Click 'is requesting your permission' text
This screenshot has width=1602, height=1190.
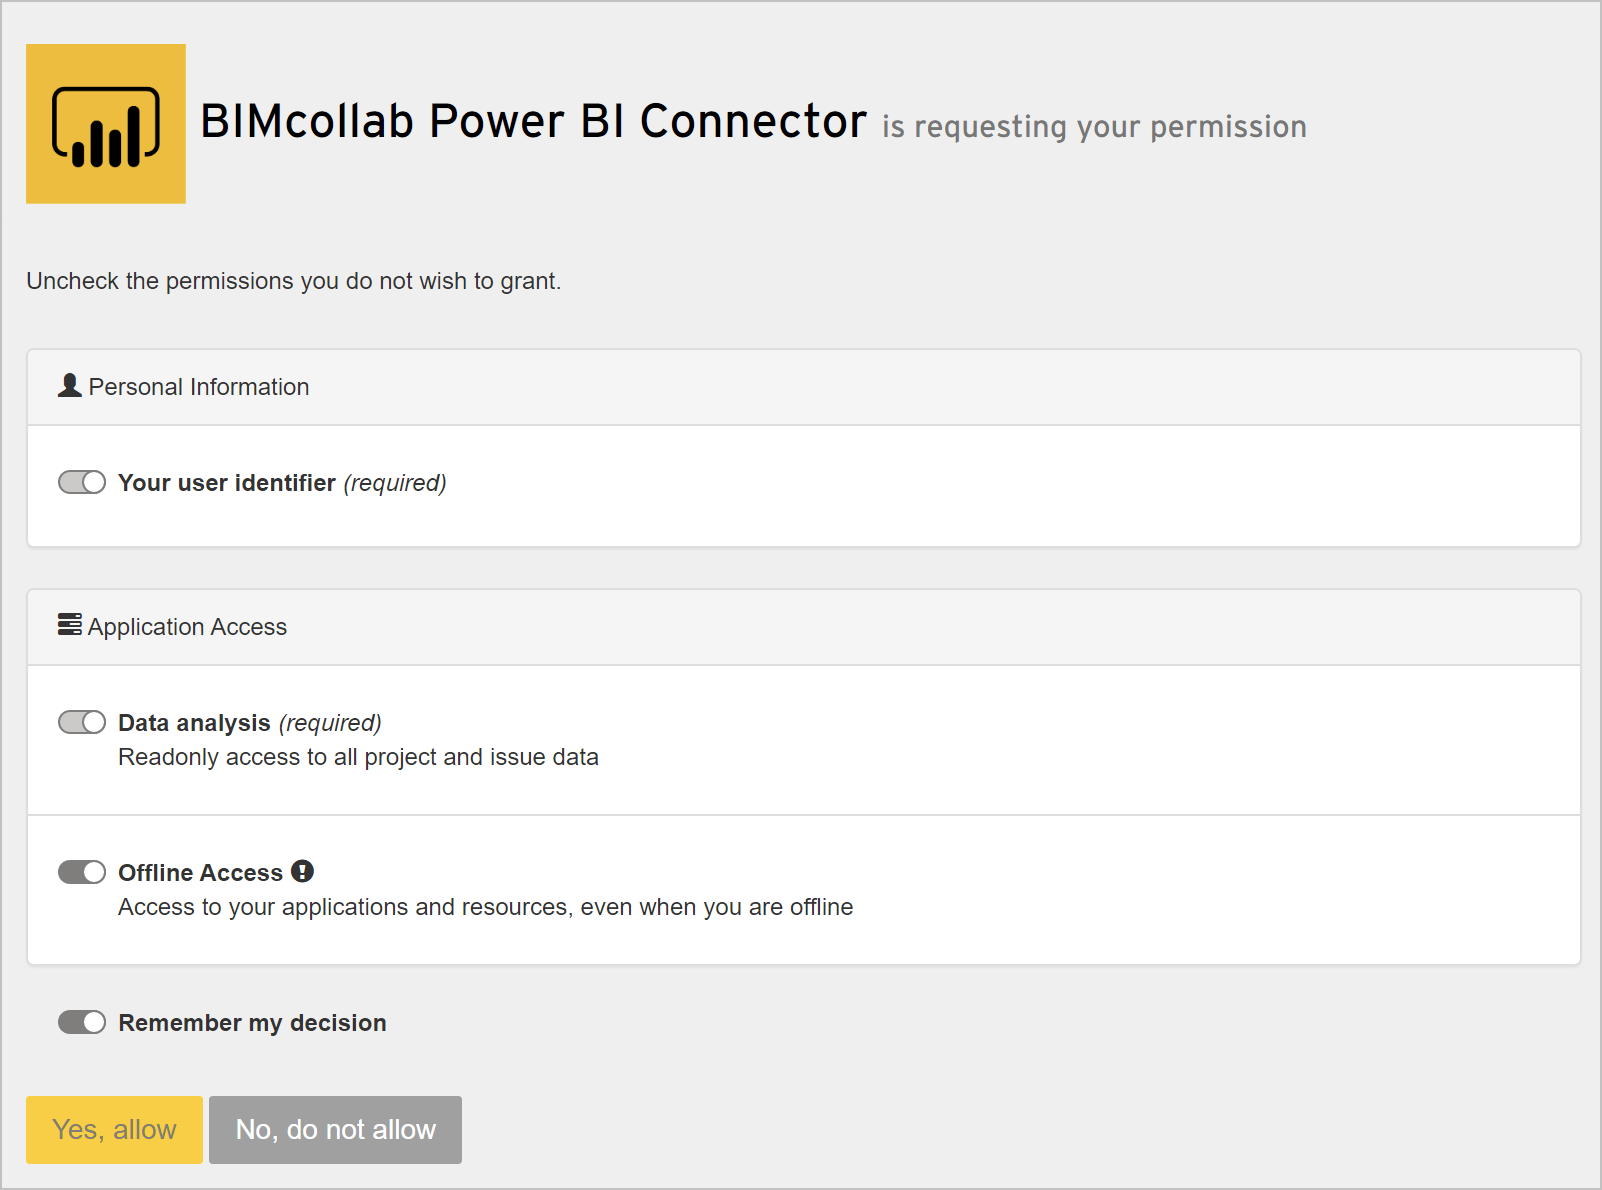1094,127
